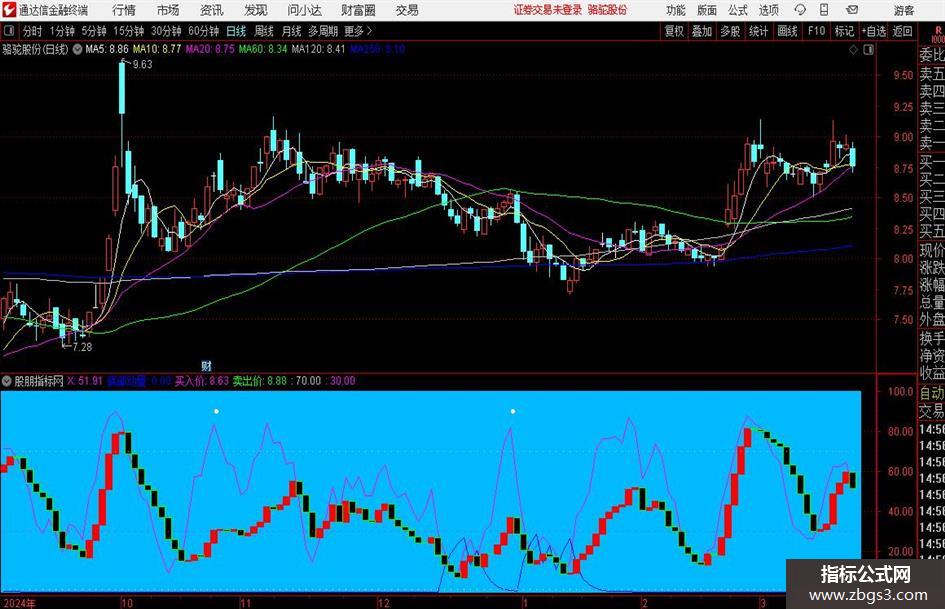Switch to 分时 period tab
The image size is (945, 609).
click(32, 31)
